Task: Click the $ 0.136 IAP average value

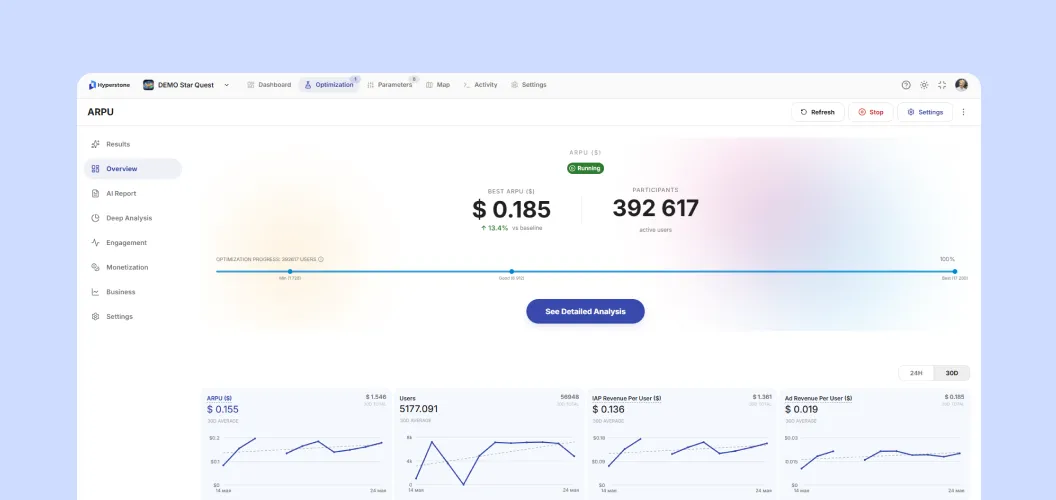Action: point(608,410)
